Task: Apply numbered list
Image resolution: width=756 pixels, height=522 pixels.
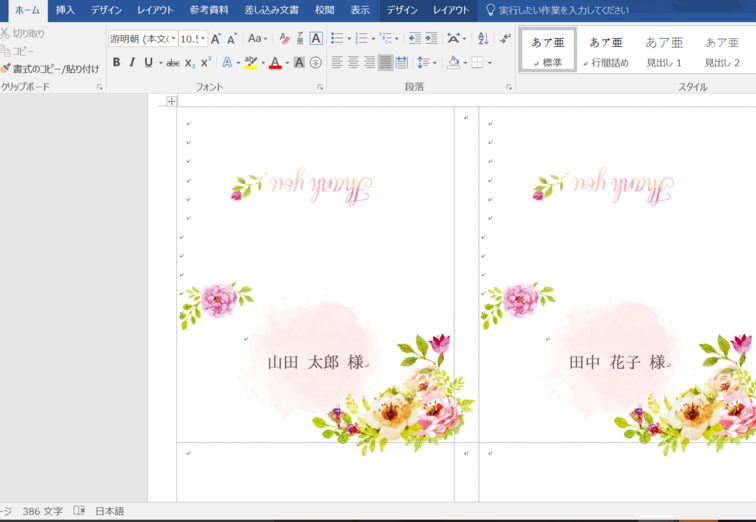Action: pyautogui.click(x=361, y=39)
